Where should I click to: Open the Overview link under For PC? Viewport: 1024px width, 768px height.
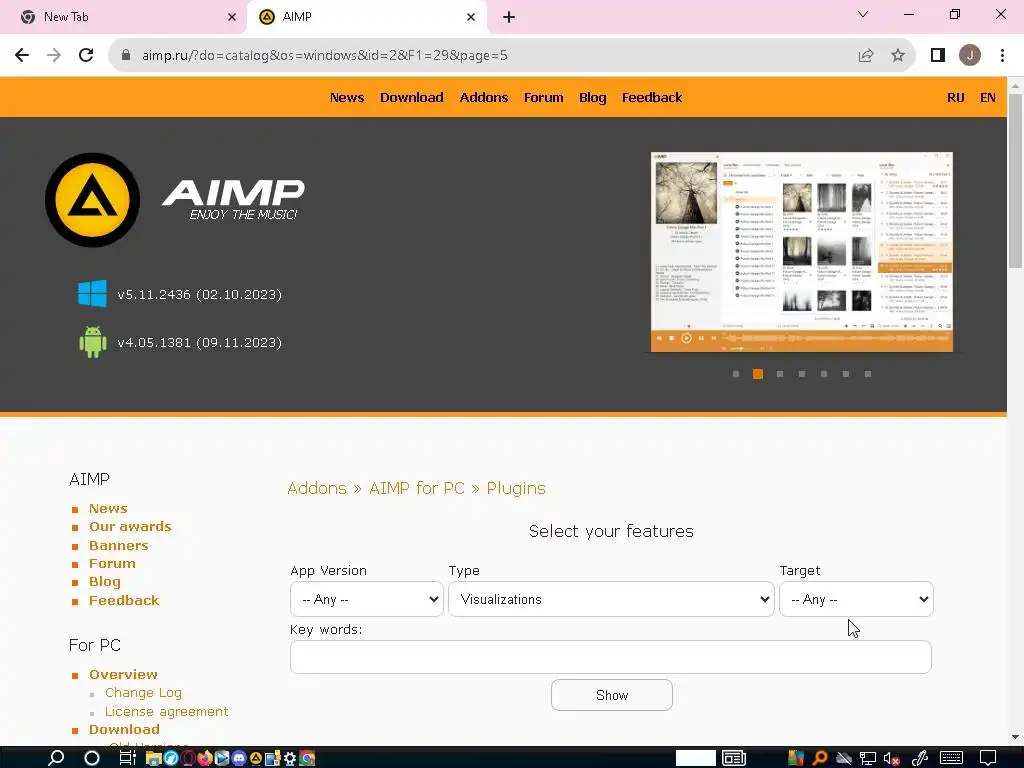point(123,674)
